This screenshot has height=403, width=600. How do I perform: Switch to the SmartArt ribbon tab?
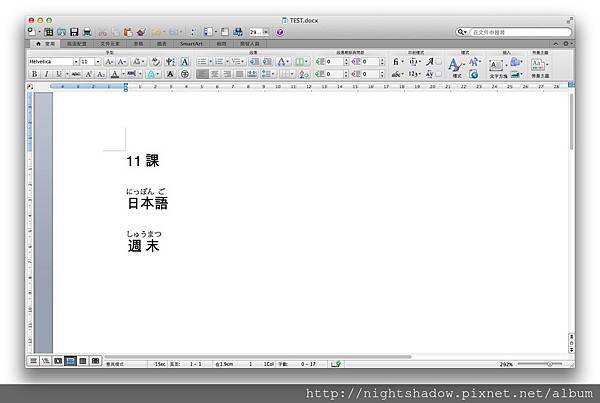(x=191, y=44)
